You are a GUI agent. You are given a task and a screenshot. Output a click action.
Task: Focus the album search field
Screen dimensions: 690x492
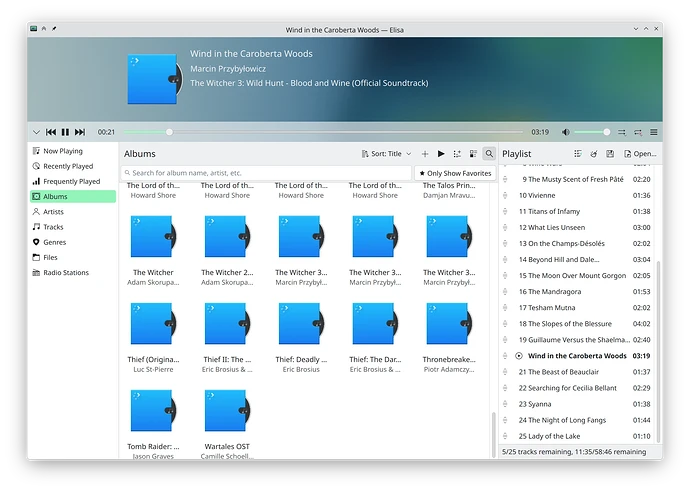point(266,173)
